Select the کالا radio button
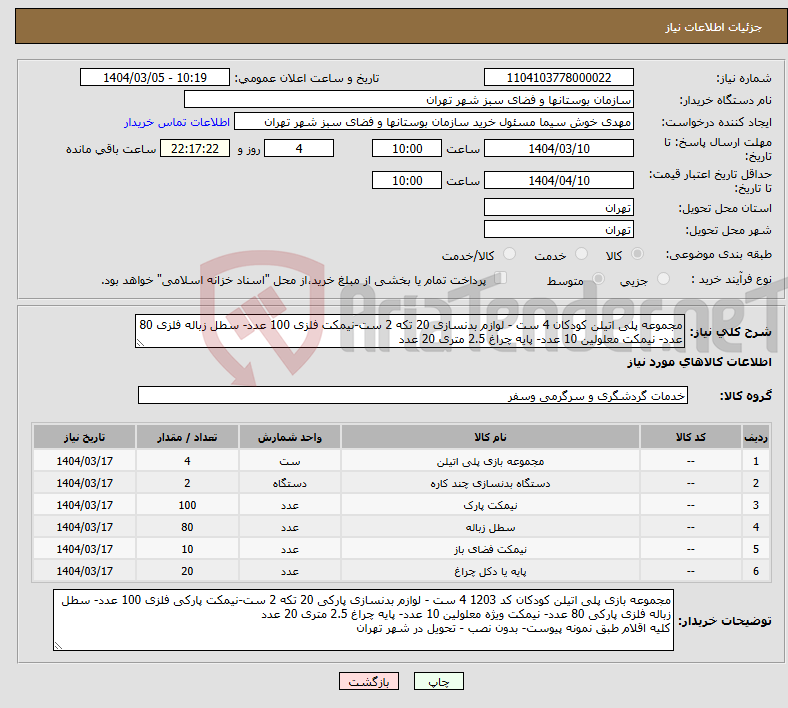This screenshot has height=708, width=788. coord(637,254)
